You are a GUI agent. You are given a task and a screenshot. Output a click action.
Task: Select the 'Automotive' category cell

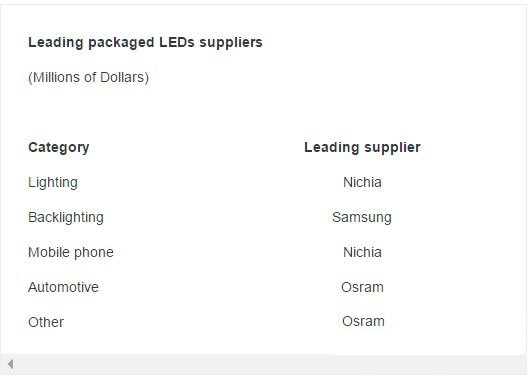click(63, 287)
